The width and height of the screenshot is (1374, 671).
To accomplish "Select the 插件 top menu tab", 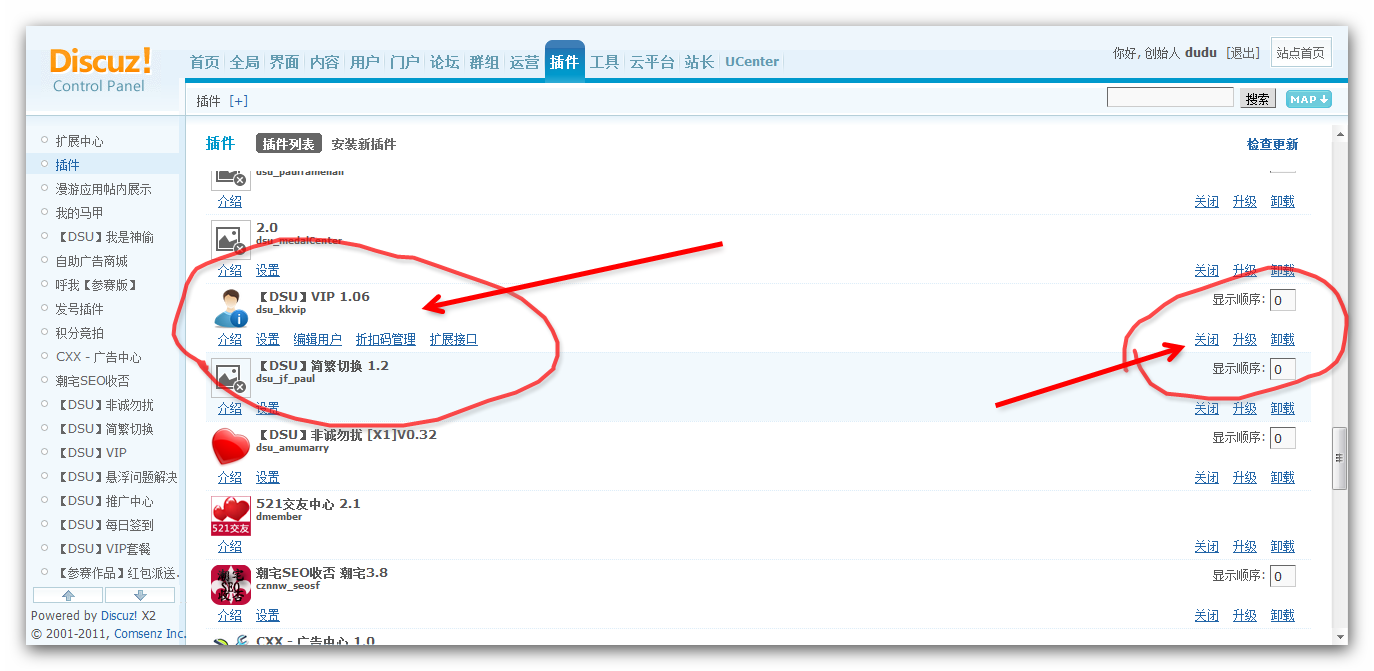I will (x=564, y=61).
